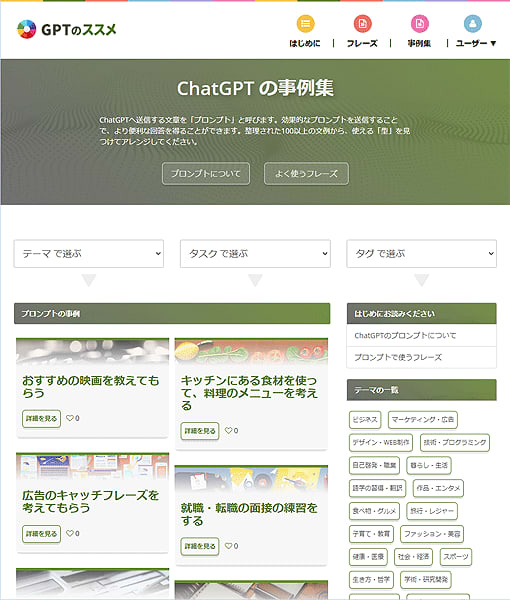This screenshot has height=600, width=510.
Task: Click the ChatGPT の事例集 page heading
Action: [x=255, y=88]
